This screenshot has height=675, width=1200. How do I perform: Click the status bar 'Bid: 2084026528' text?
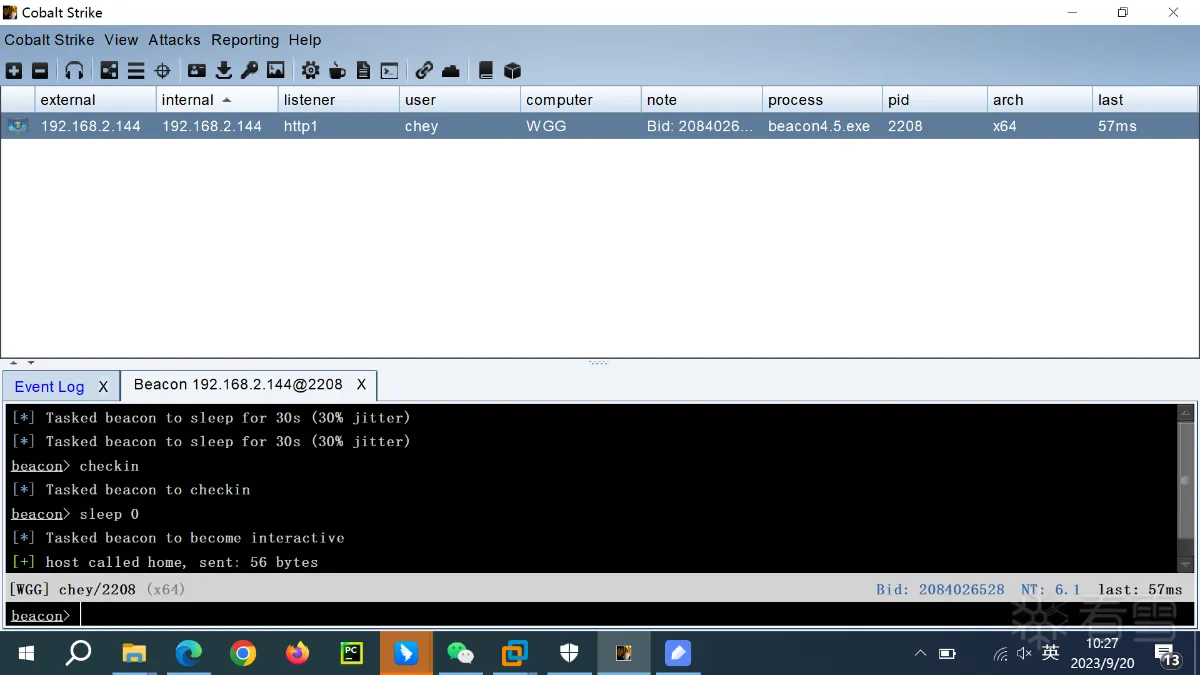point(940,590)
